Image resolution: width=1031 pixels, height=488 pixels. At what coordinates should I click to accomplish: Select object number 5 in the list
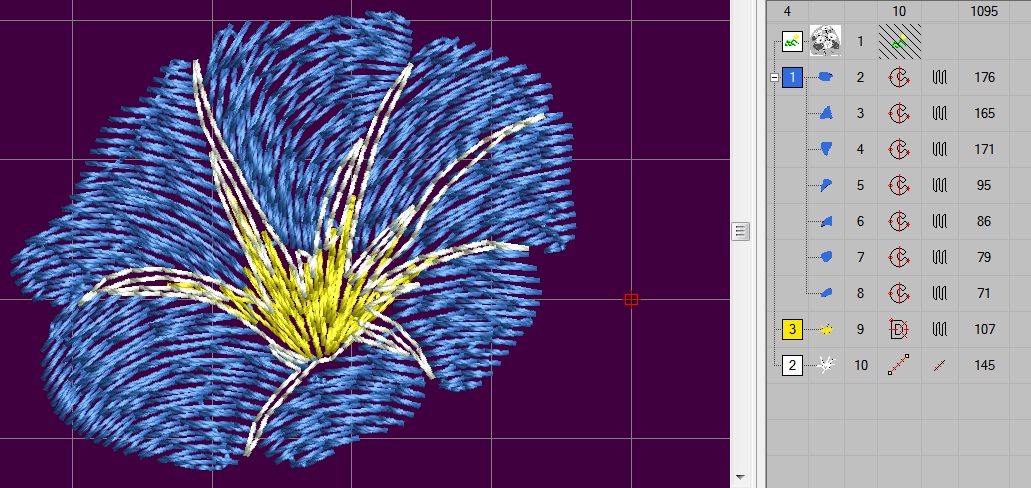click(861, 185)
